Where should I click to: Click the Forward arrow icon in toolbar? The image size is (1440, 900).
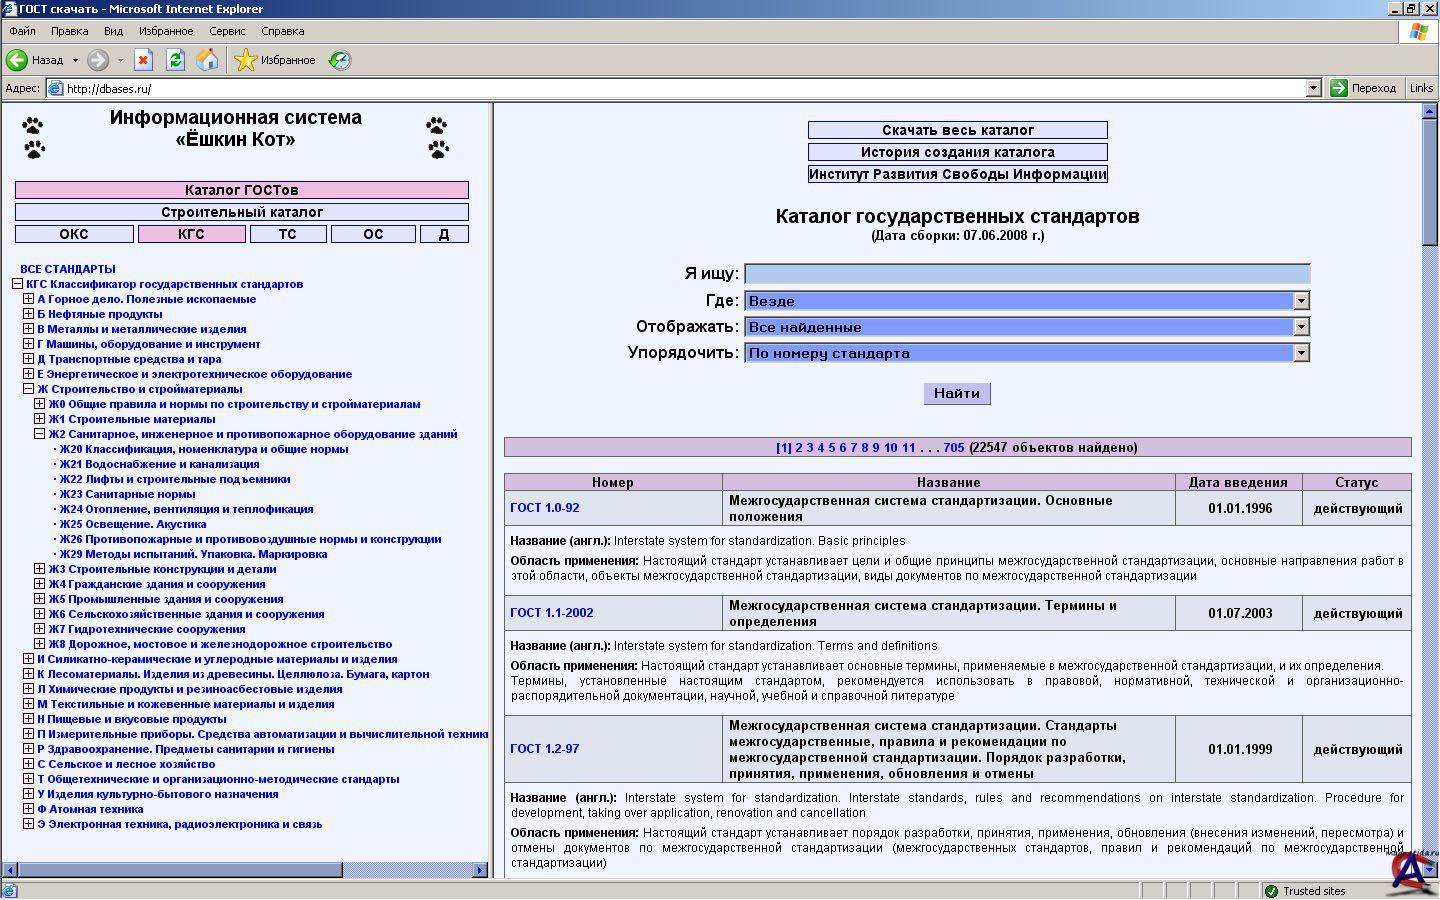tap(98, 60)
